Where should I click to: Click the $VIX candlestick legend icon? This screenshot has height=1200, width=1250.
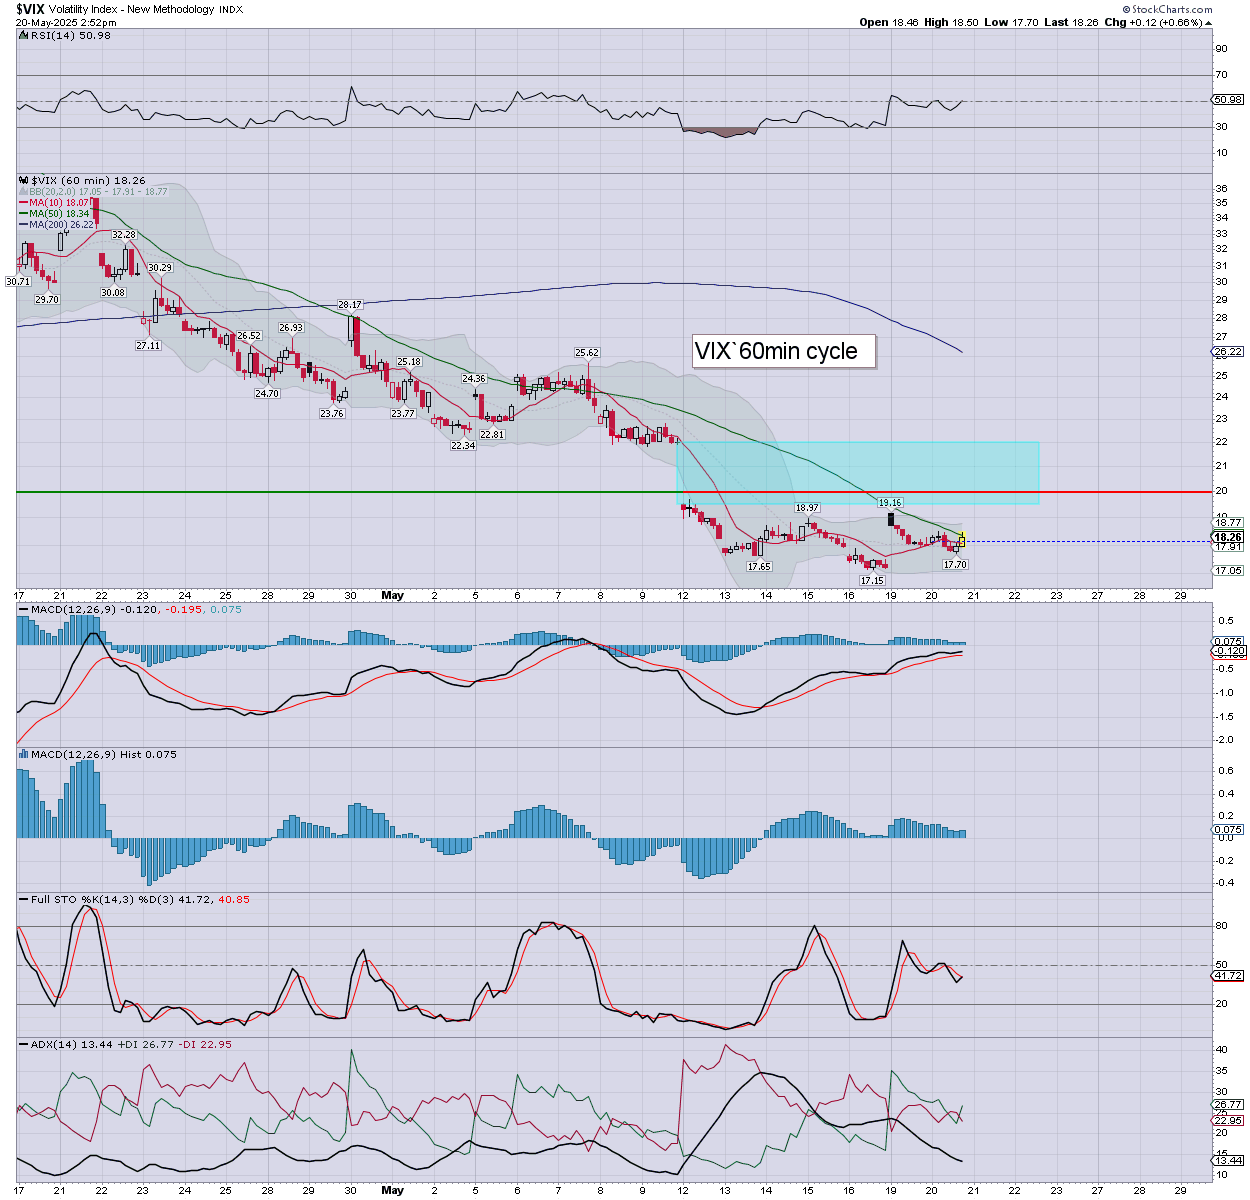(23, 181)
